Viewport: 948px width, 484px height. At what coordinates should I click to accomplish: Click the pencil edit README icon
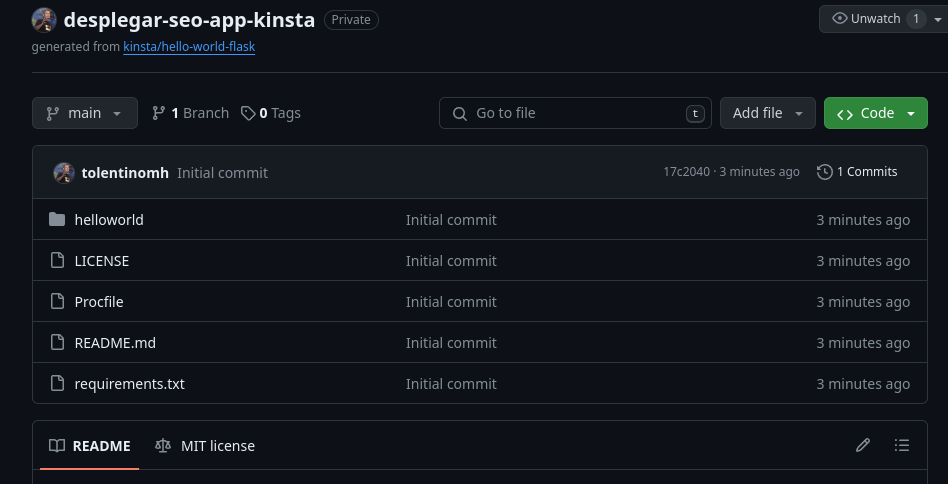(x=863, y=445)
